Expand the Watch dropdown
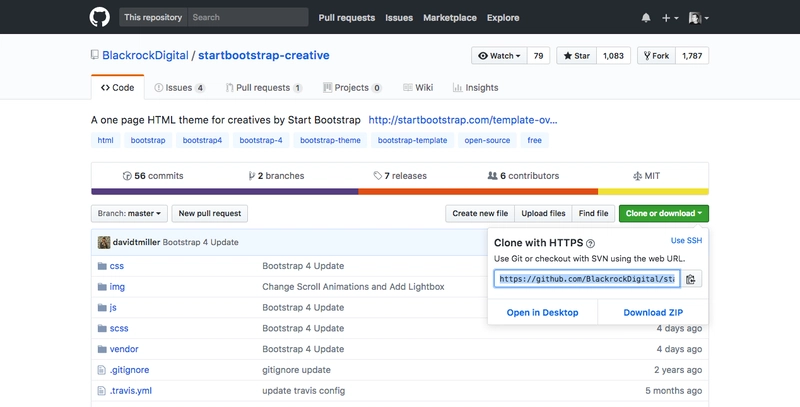800x407 pixels. [x=498, y=56]
